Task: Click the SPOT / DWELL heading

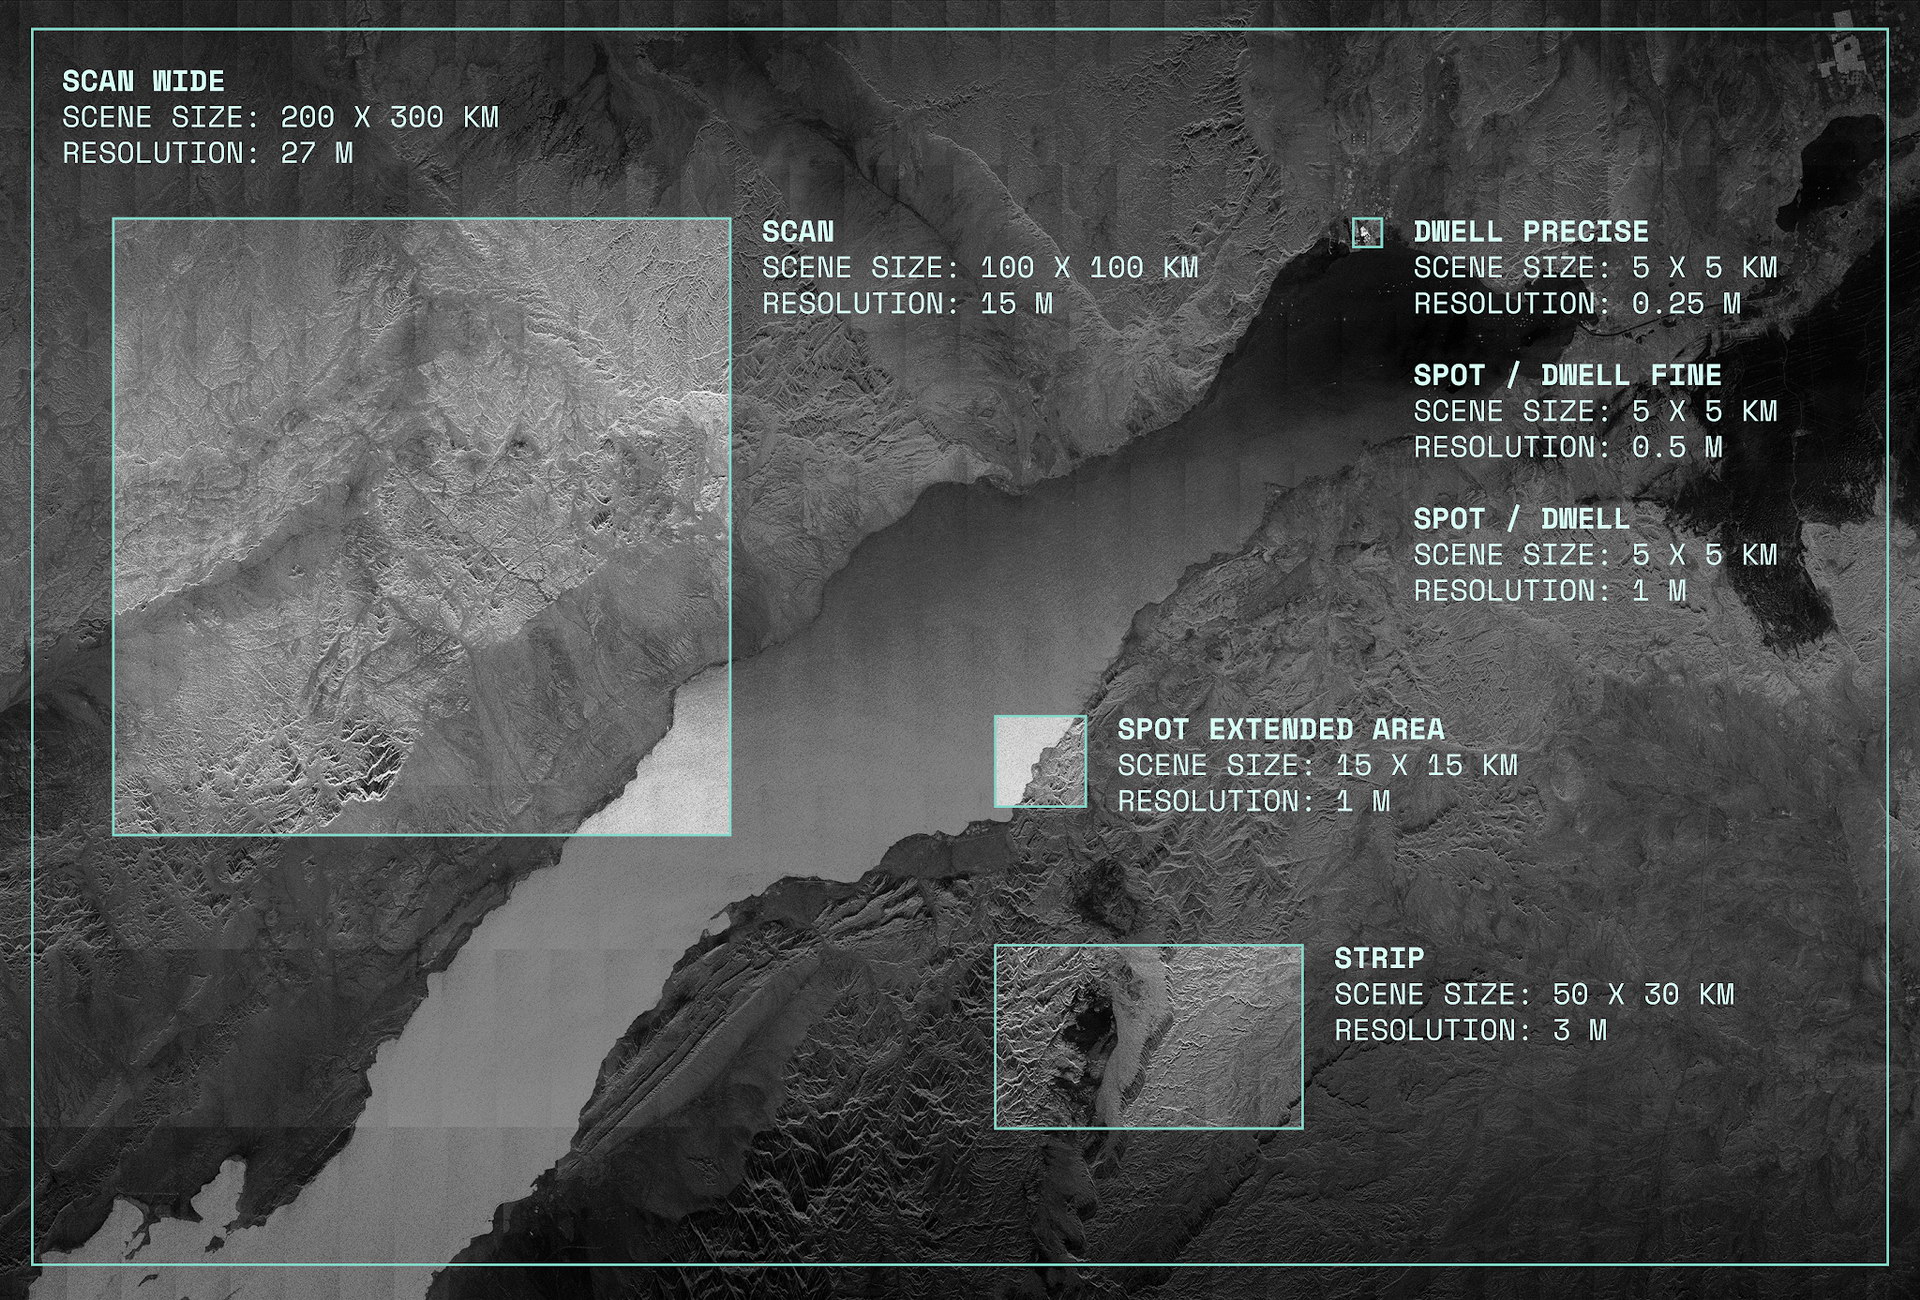Action: pos(1521,518)
